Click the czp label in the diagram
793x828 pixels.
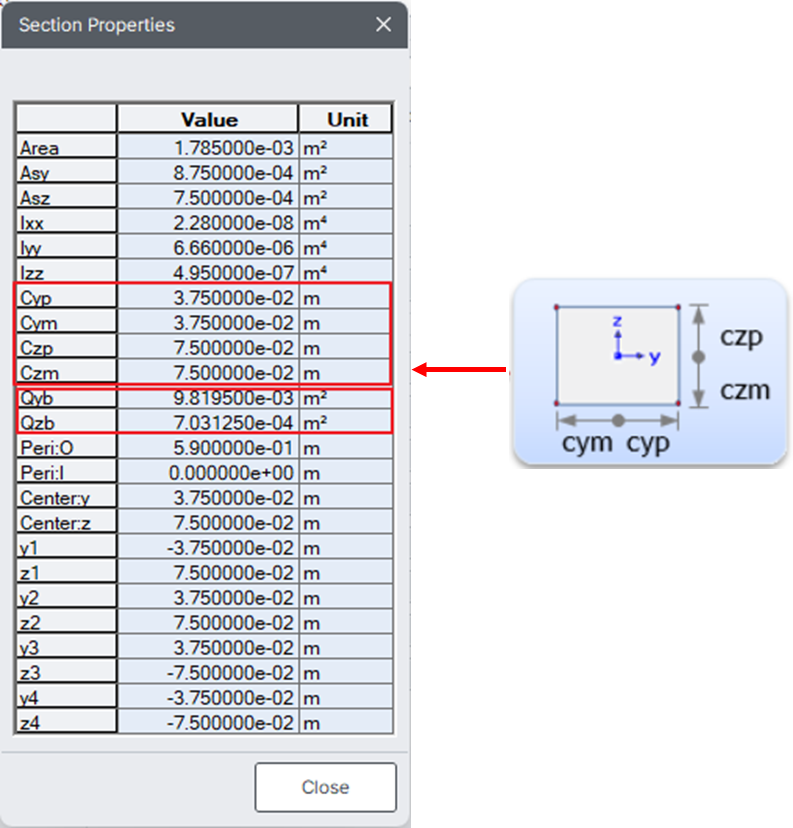coord(741,337)
